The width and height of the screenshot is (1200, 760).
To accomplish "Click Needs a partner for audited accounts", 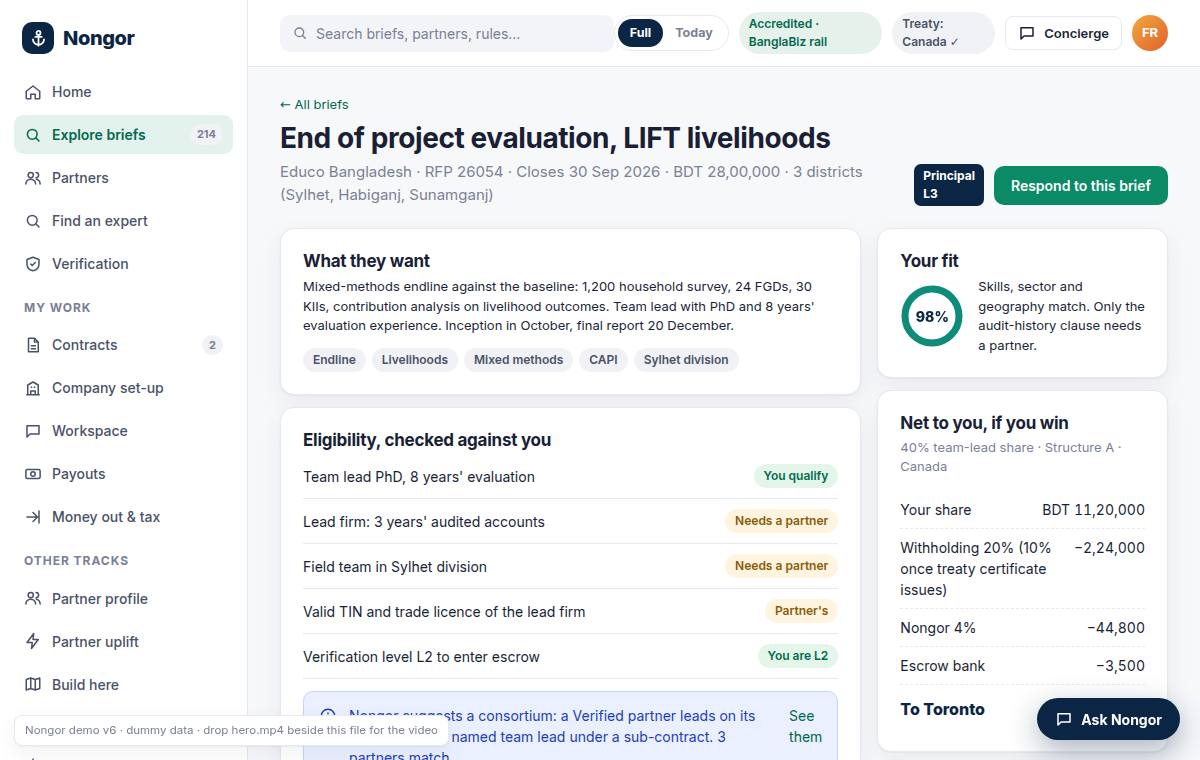I will 781,521.
